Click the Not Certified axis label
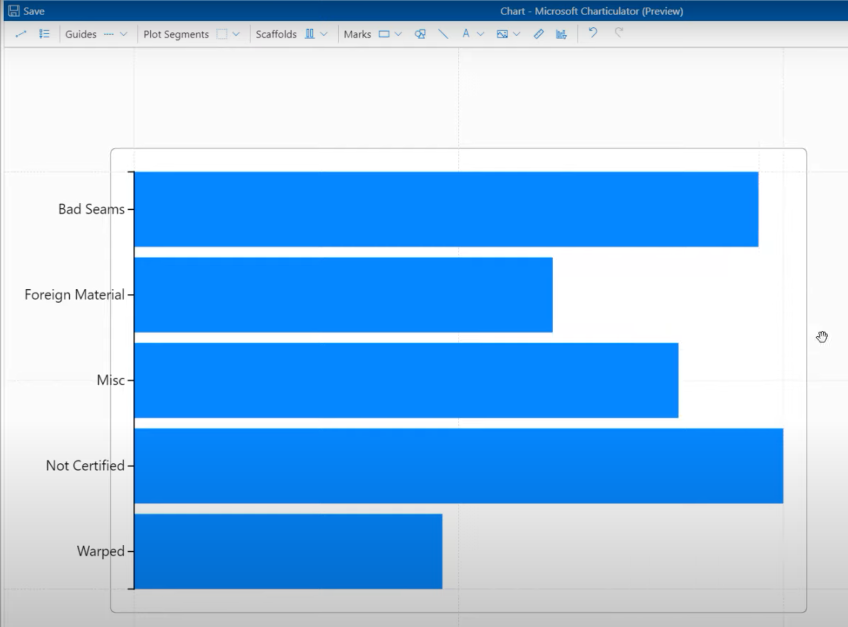Viewport: 848px width, 627px height. [85, 466]
